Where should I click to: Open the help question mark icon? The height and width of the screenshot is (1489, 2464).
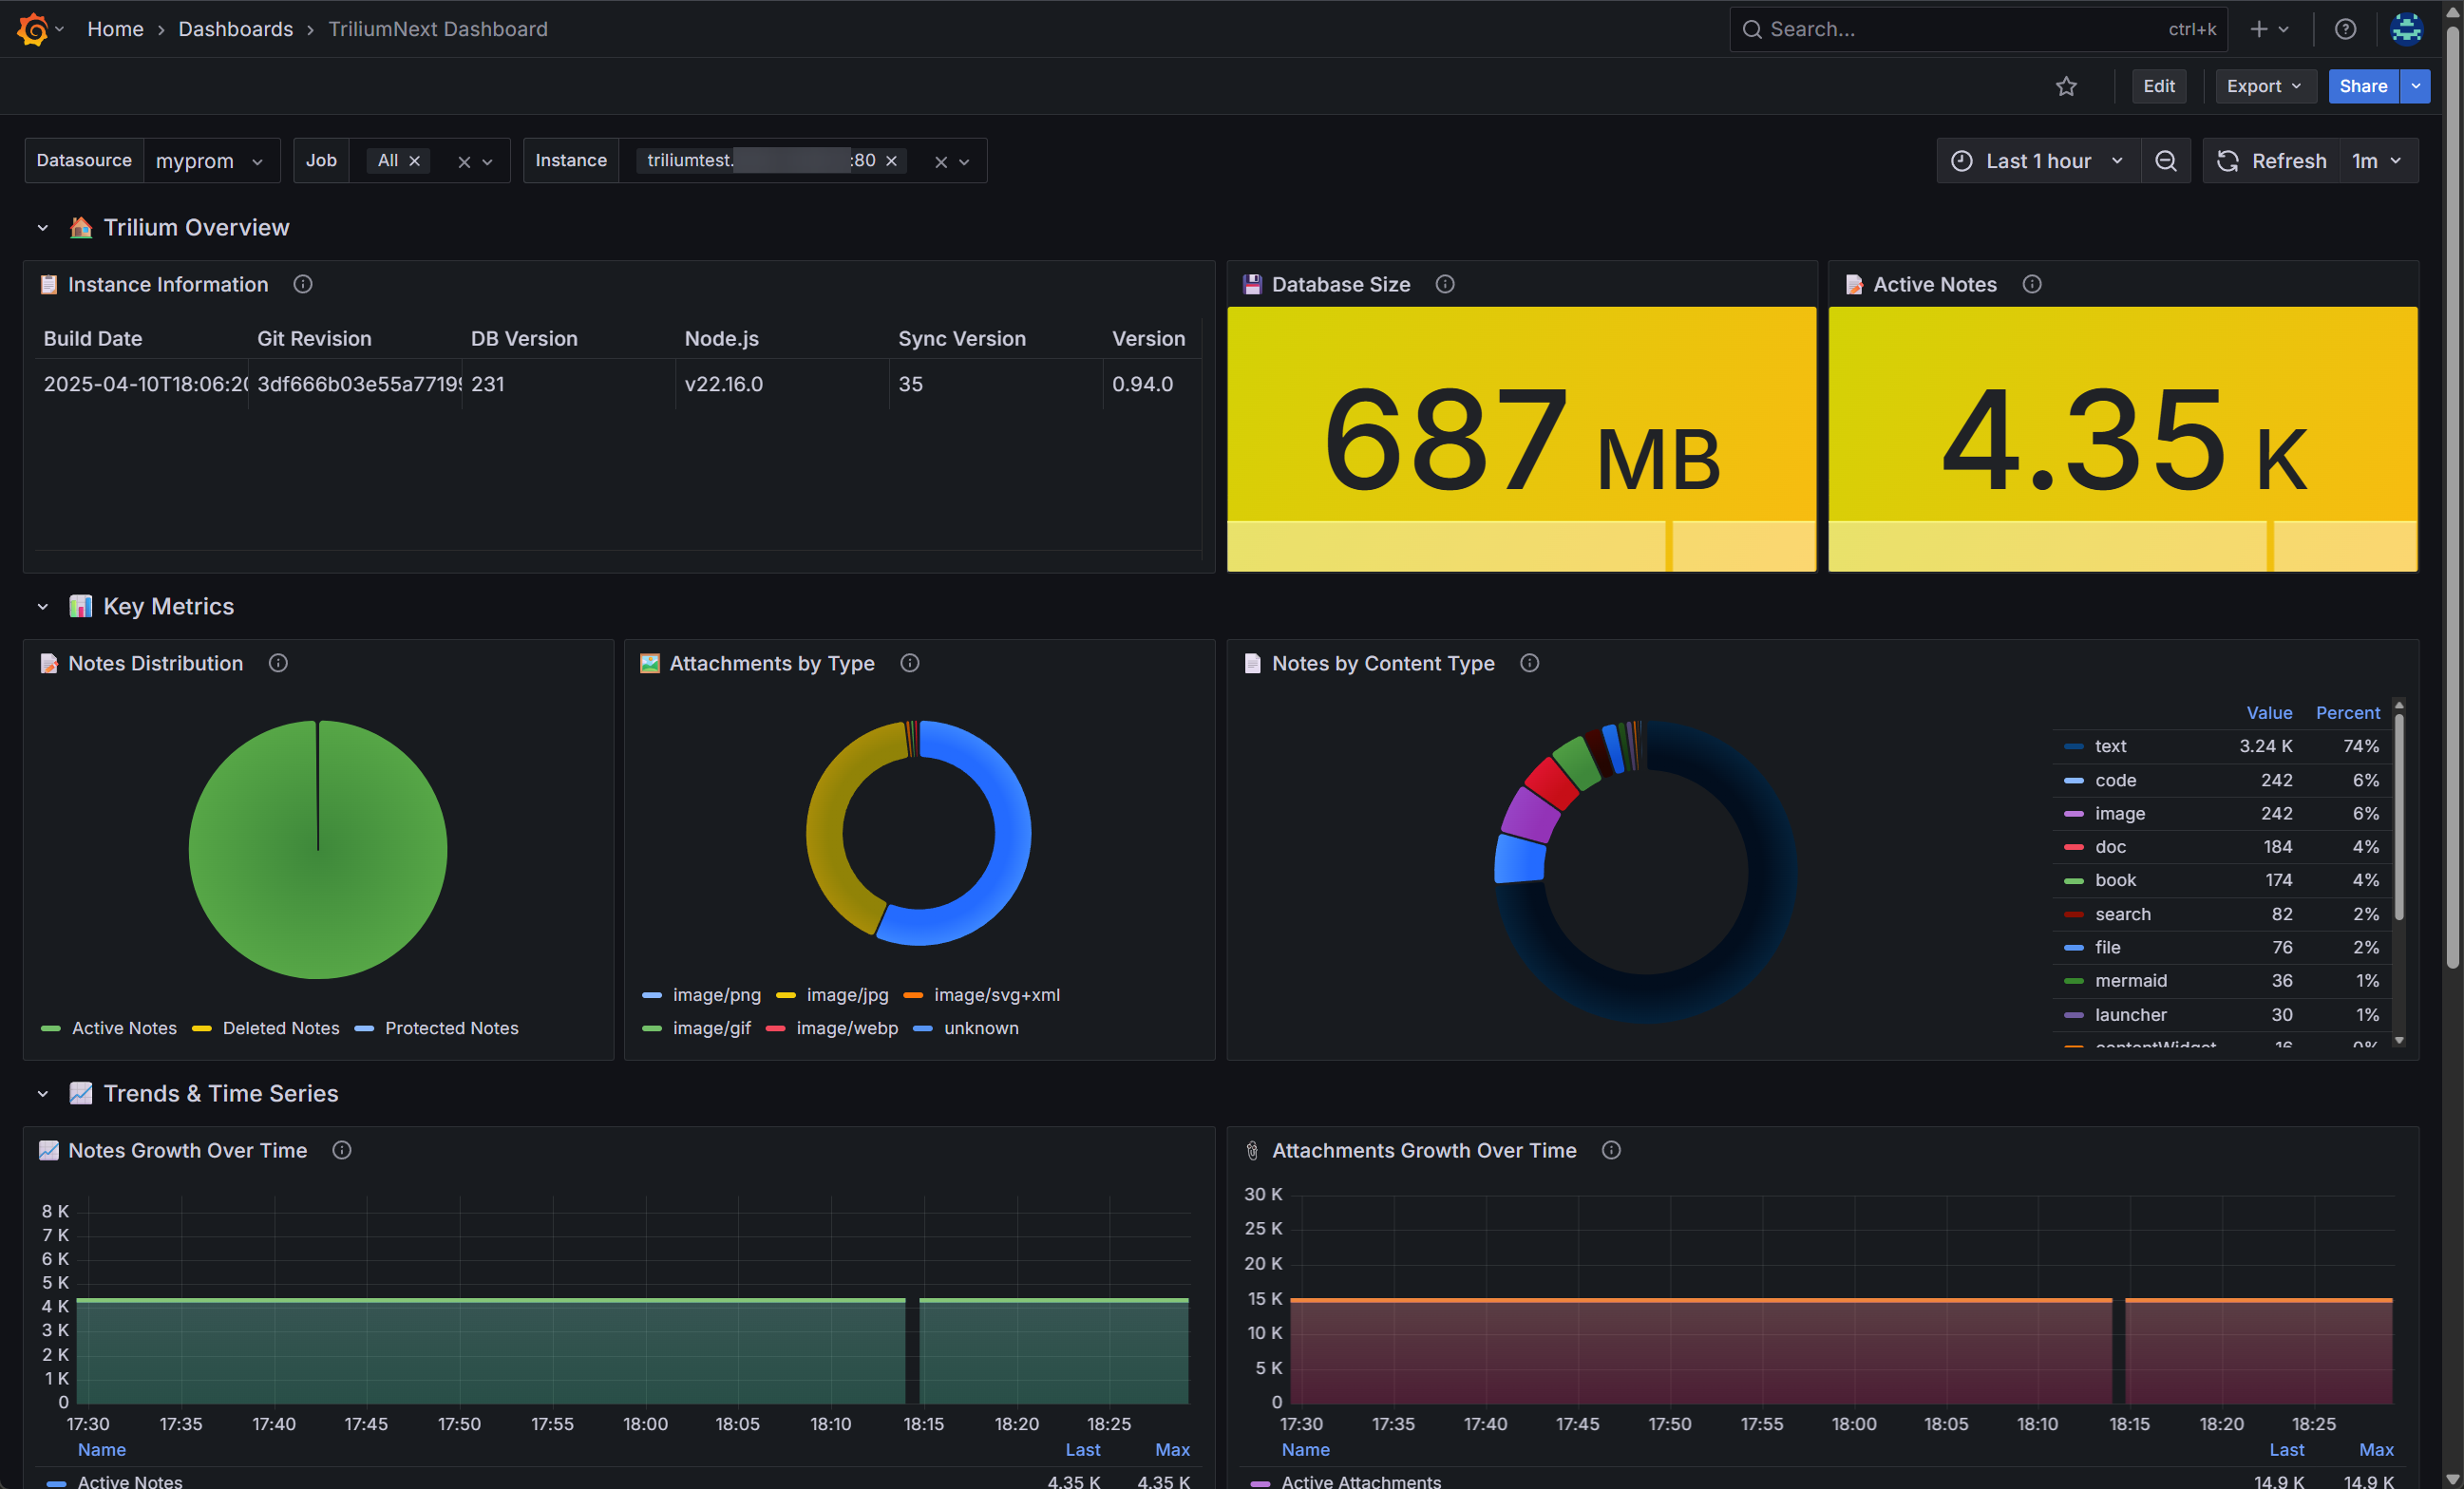pos(2345,29)
